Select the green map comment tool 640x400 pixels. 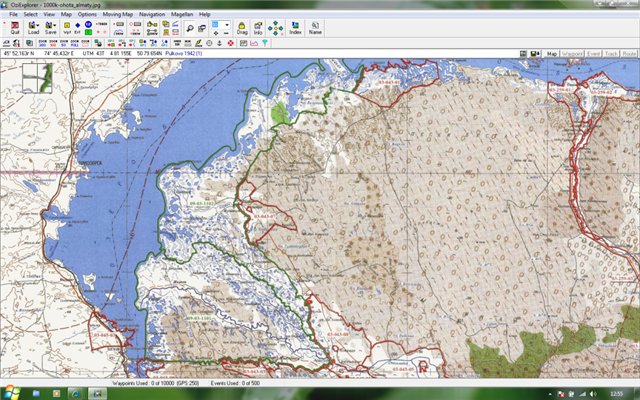coord(88,32)
